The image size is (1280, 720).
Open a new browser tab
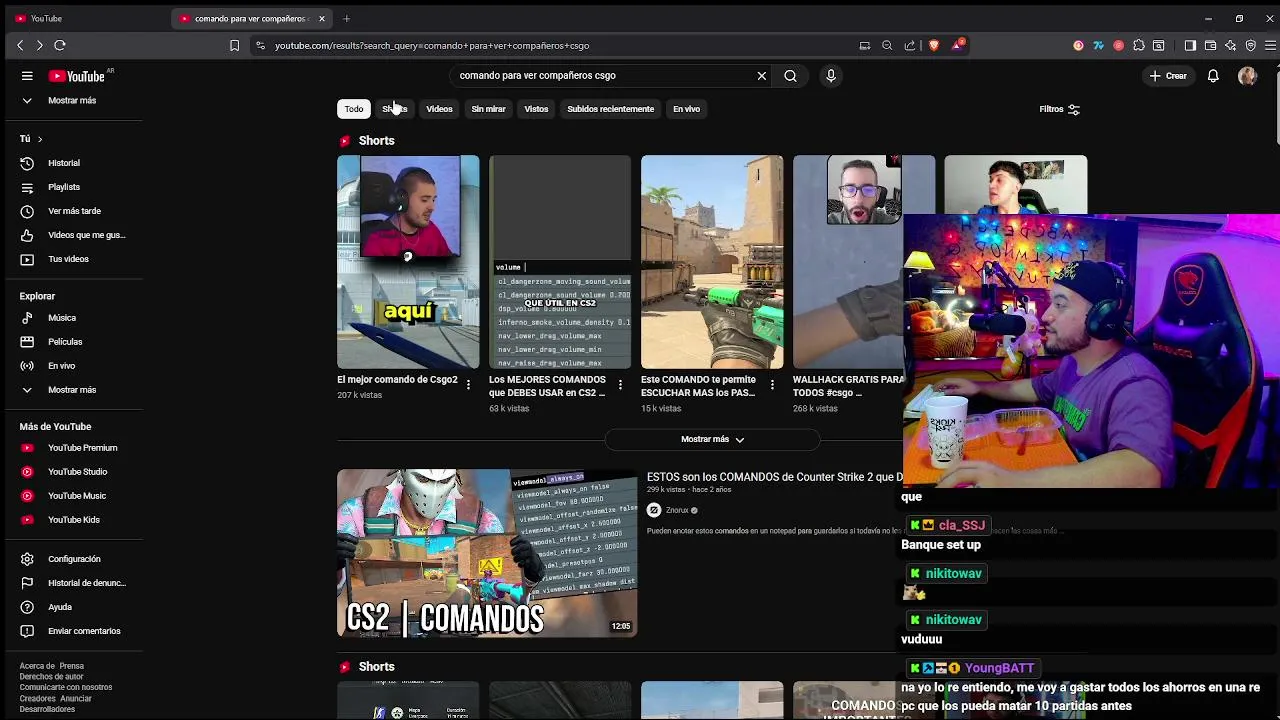tap(346, 18)
